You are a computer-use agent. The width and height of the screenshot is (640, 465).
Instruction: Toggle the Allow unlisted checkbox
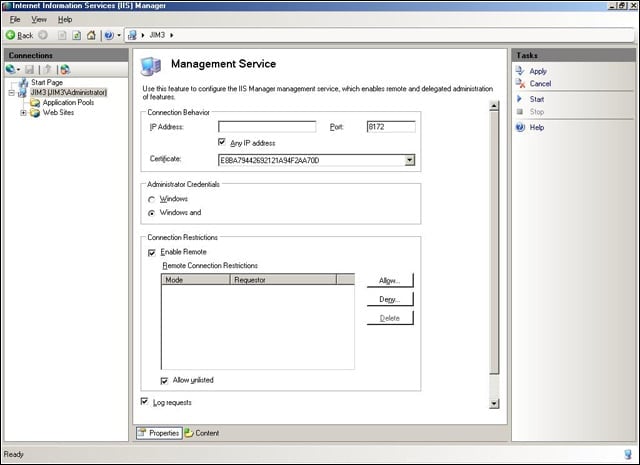click(164, 381)
